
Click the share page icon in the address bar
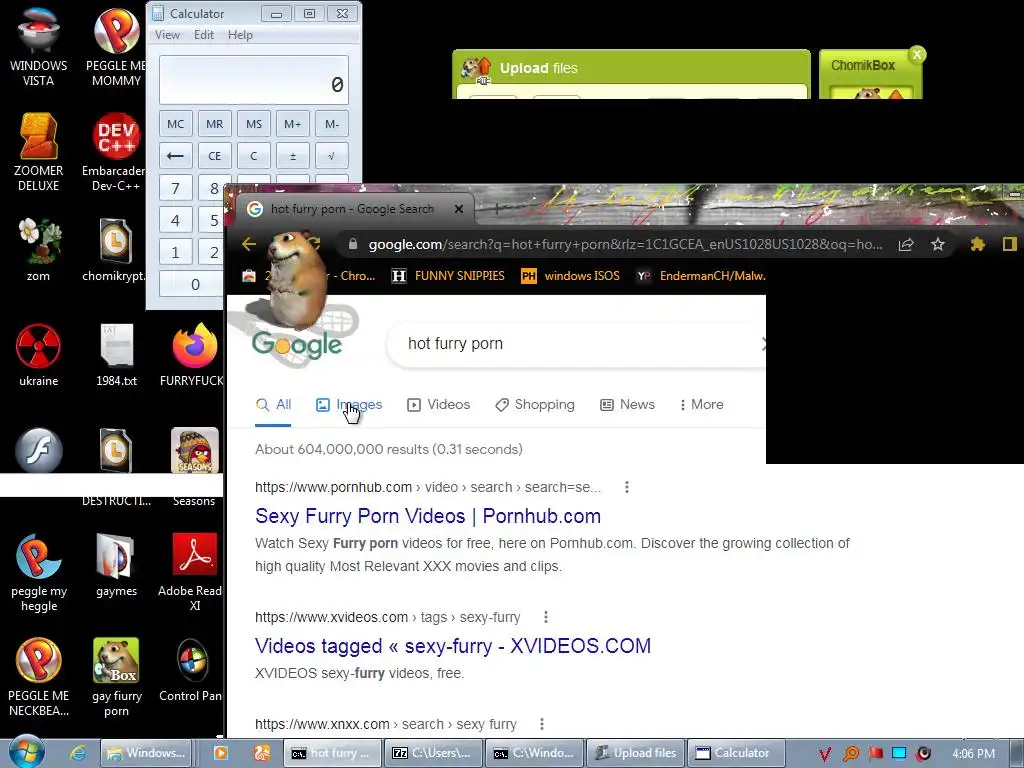(906, 244)
